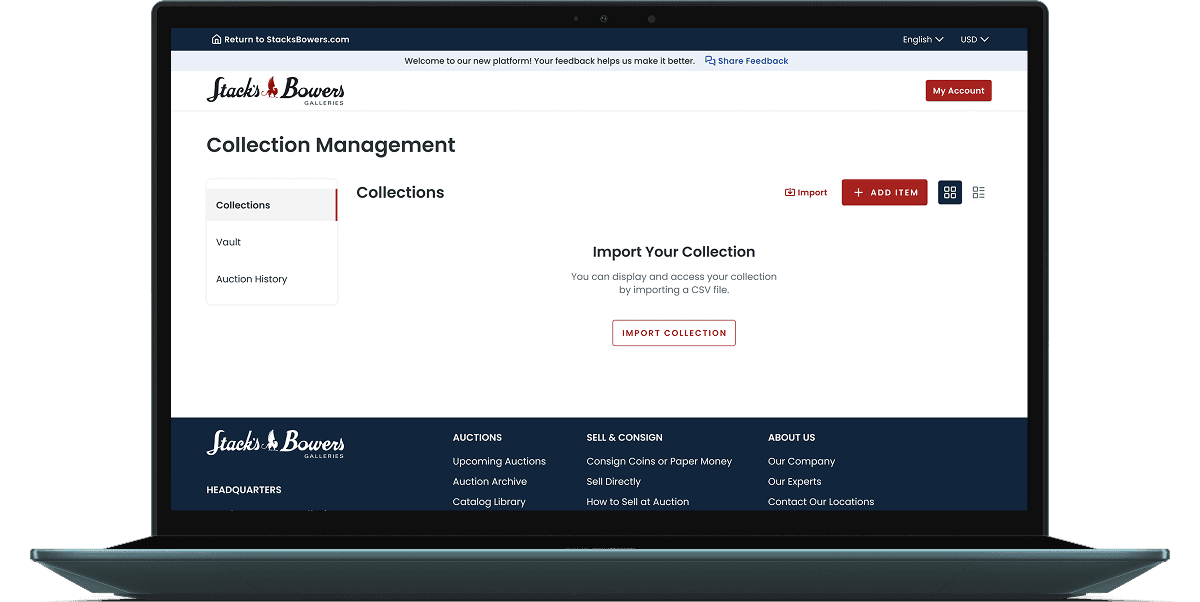Viewport: 1200px width, 602px height.
Task: Select the grid view icon
Action: pos(949,192)
